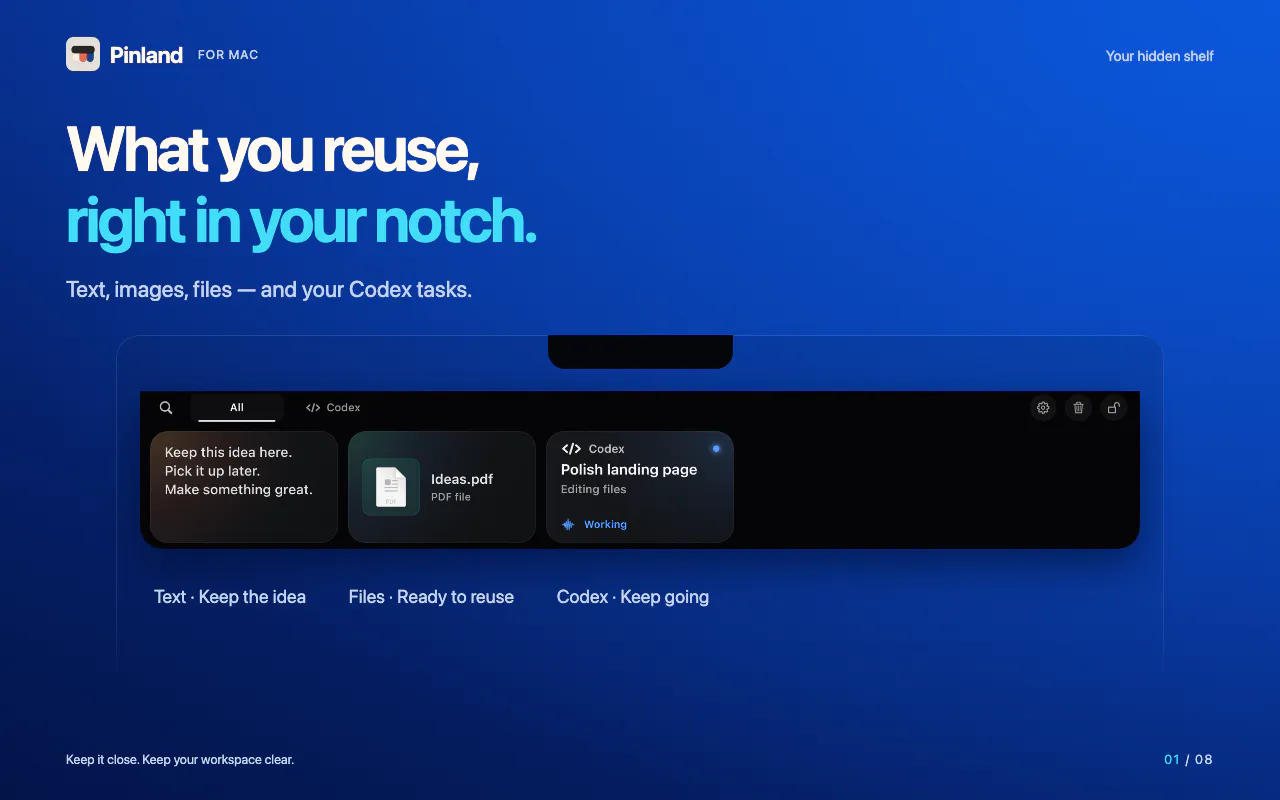The height and width of the screenshot is (800, 1280).
Task: Click the trash icon to clear items
Action: click(x=1078, y=407)
